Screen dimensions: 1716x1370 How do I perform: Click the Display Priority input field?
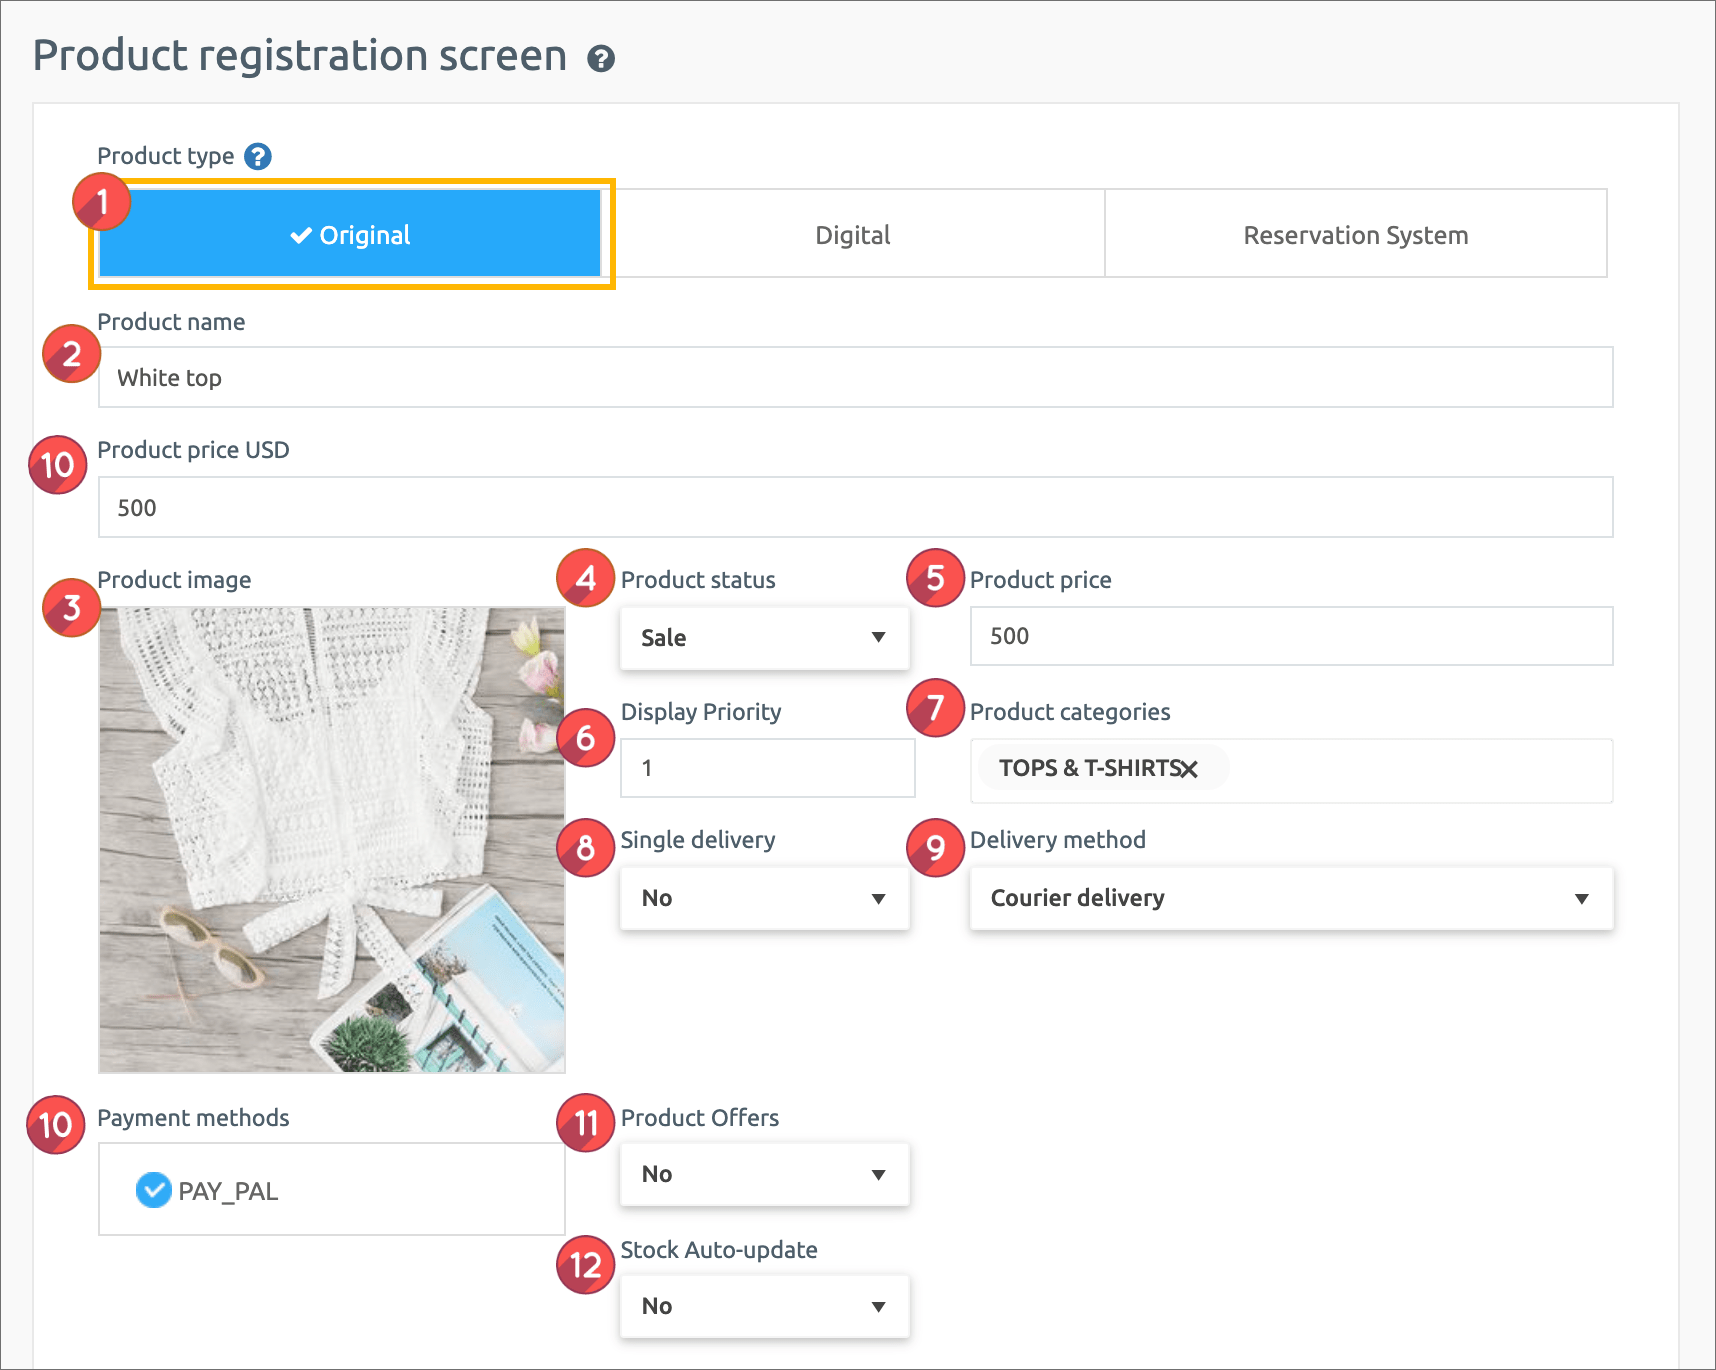point(767,768)
